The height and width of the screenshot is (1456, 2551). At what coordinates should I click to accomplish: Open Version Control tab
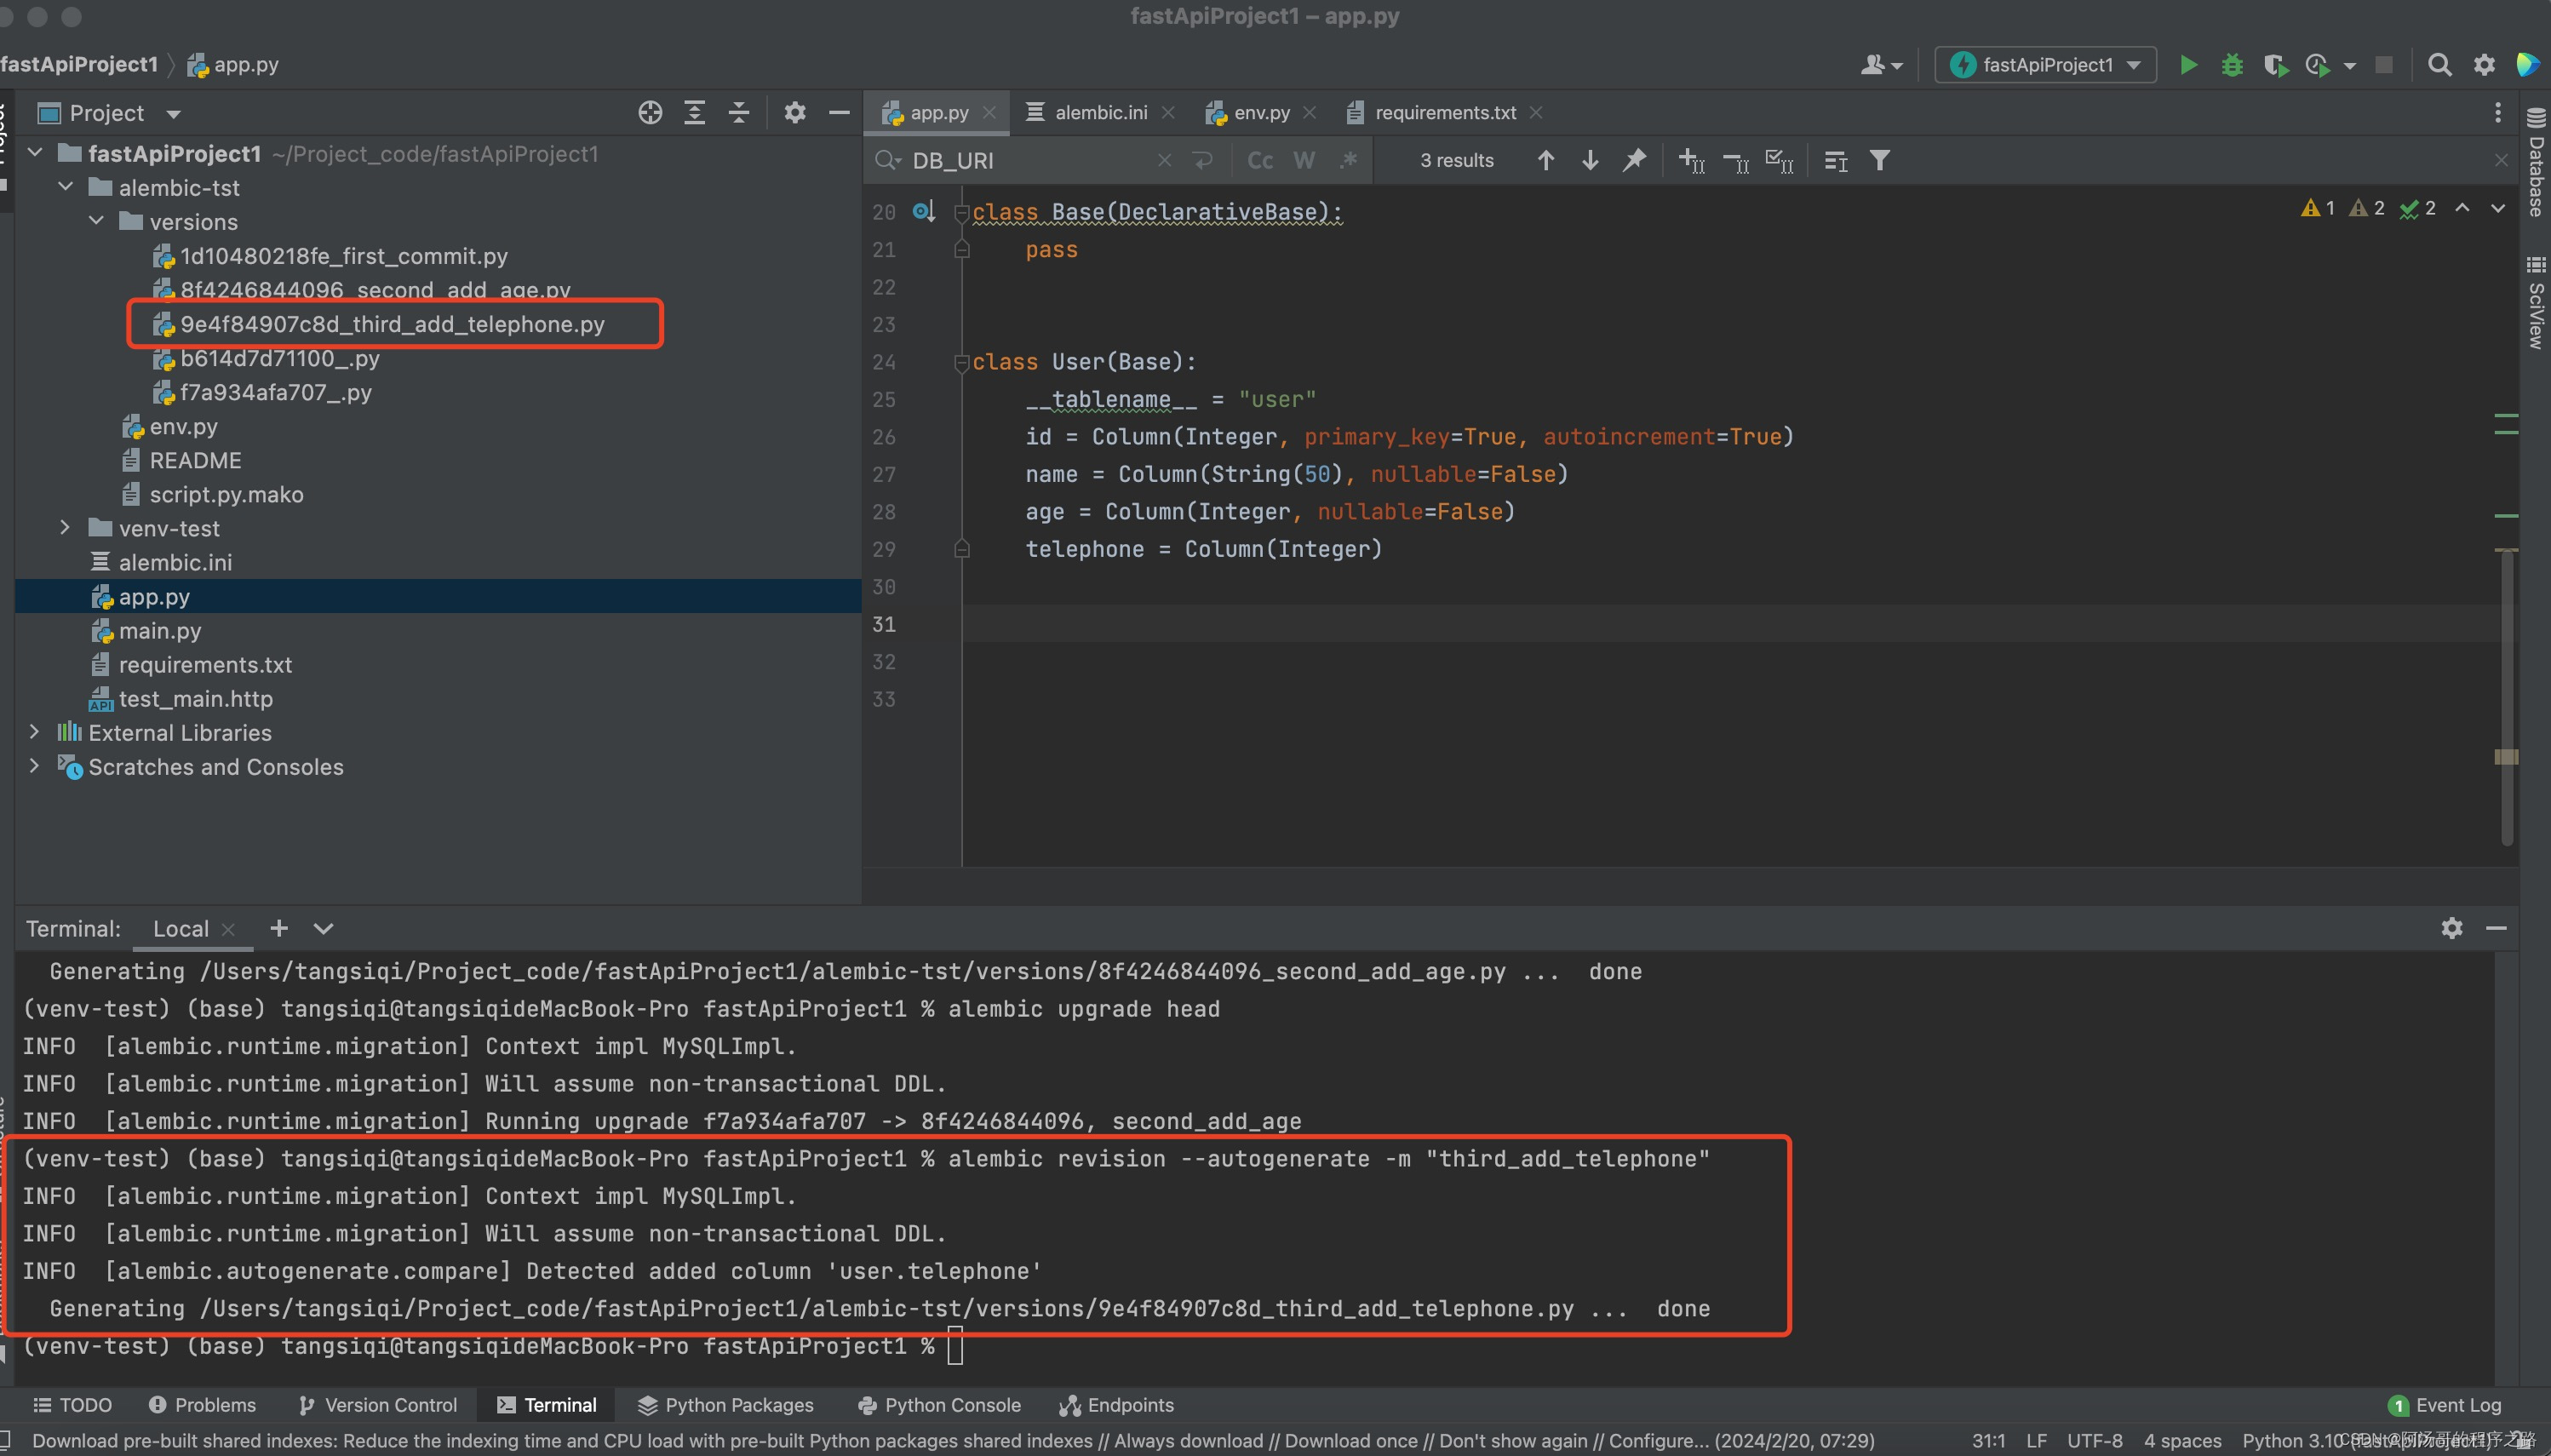[378, 1405]
